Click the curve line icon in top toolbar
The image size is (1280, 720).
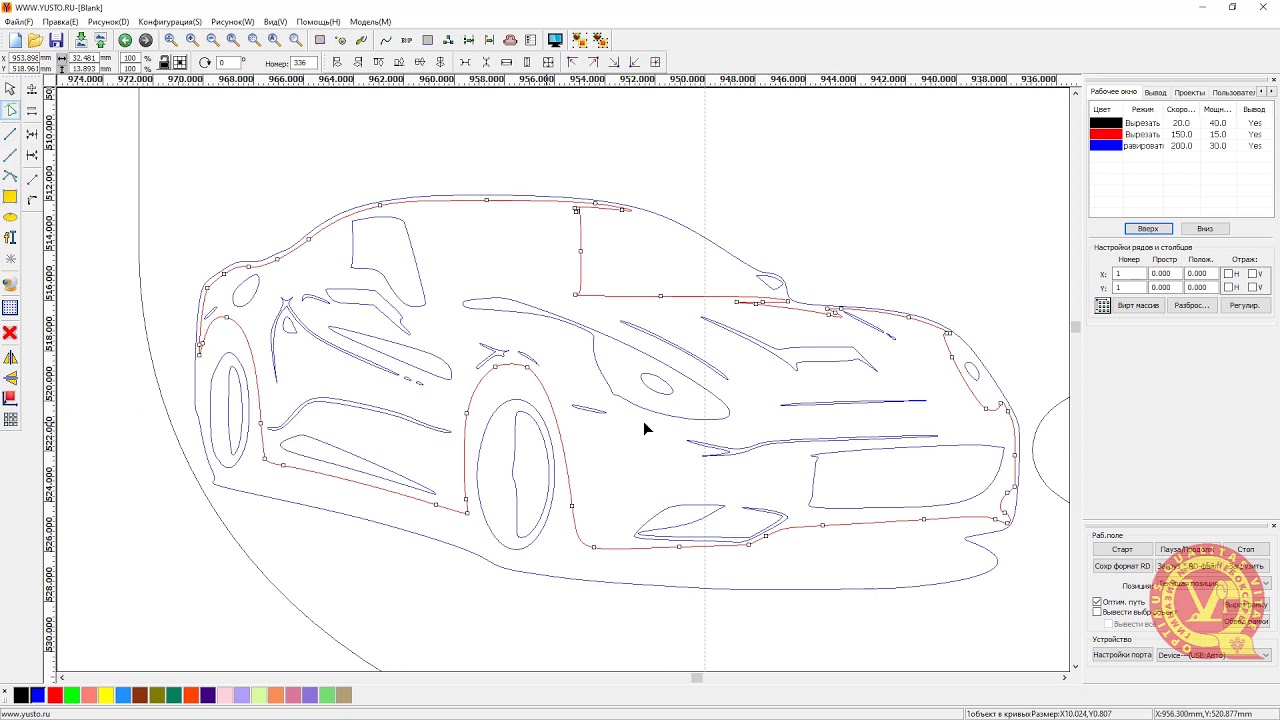[385, 40]
